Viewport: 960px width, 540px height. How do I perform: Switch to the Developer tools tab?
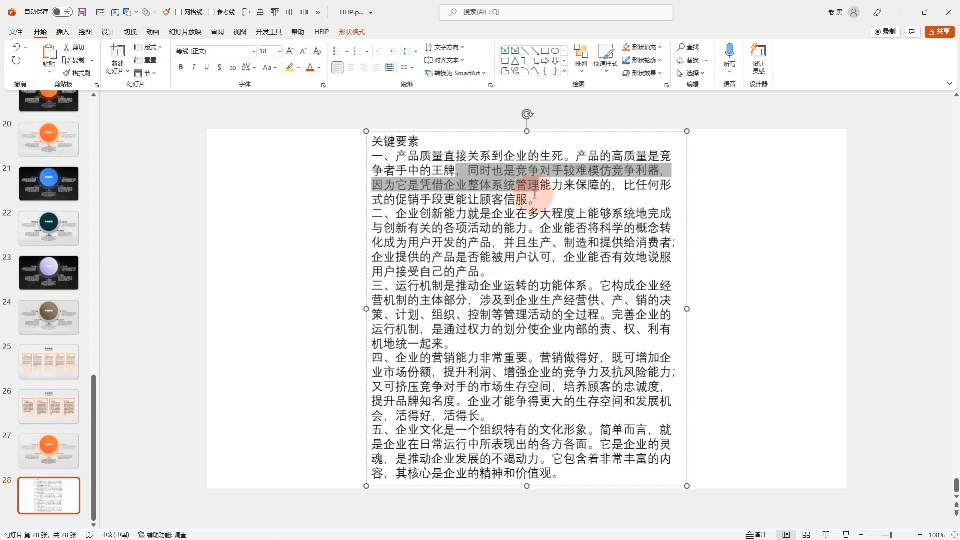(x=268, y=32)
